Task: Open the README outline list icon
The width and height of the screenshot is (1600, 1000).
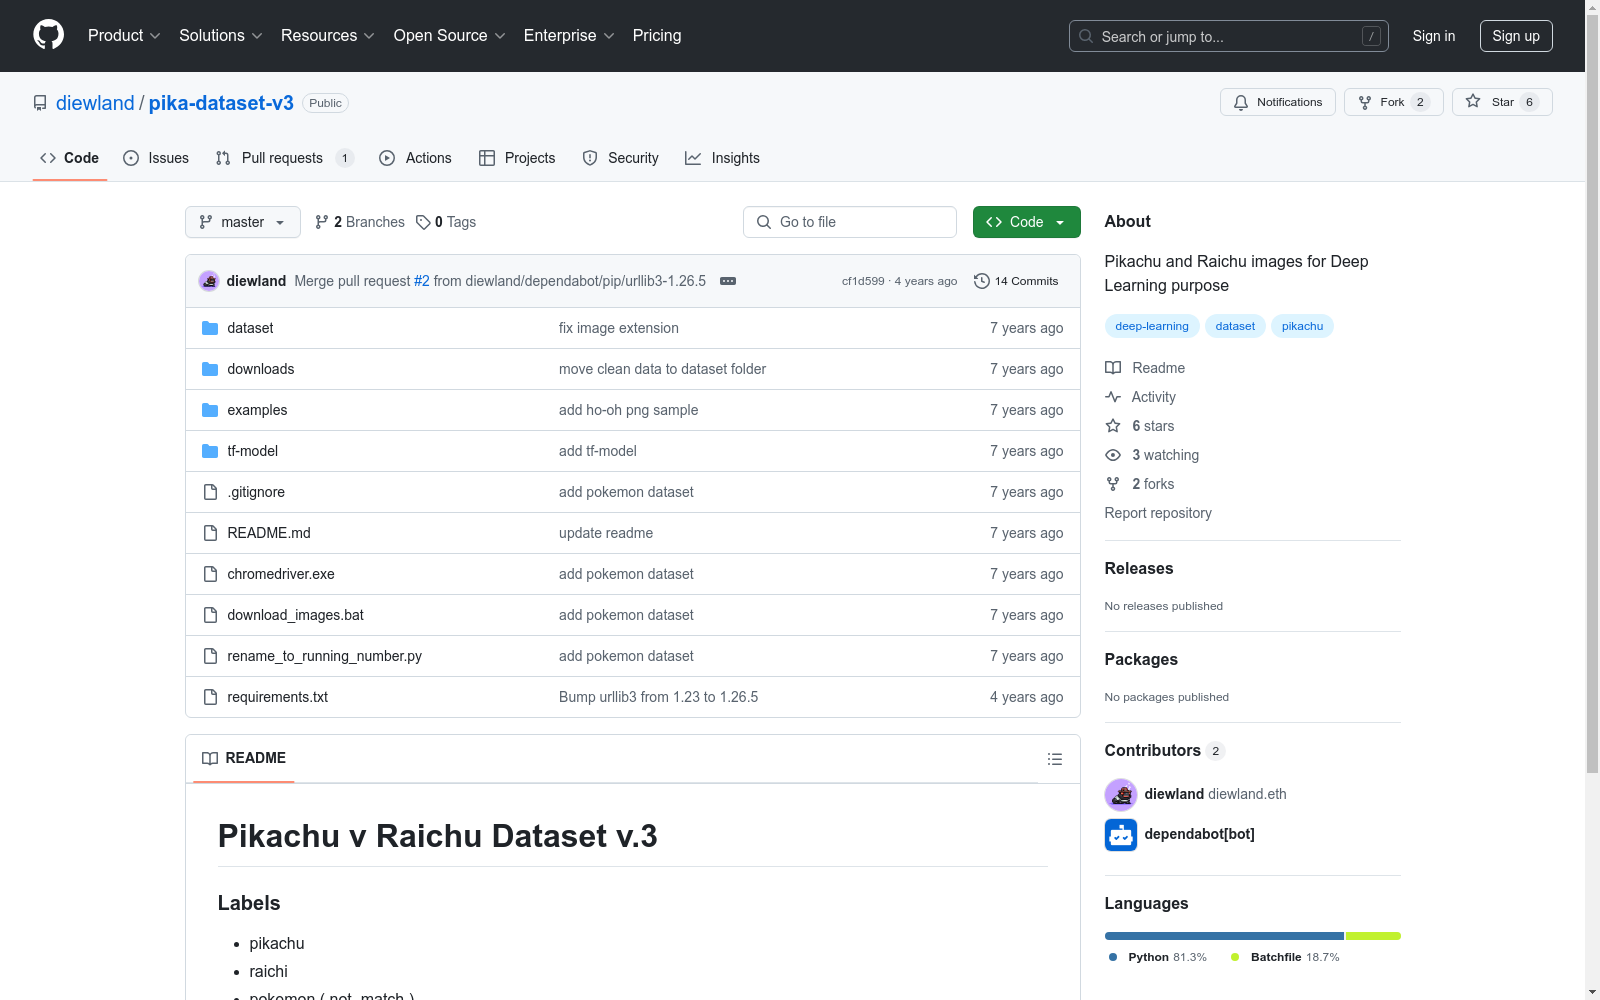Action: coord(1054,759)
